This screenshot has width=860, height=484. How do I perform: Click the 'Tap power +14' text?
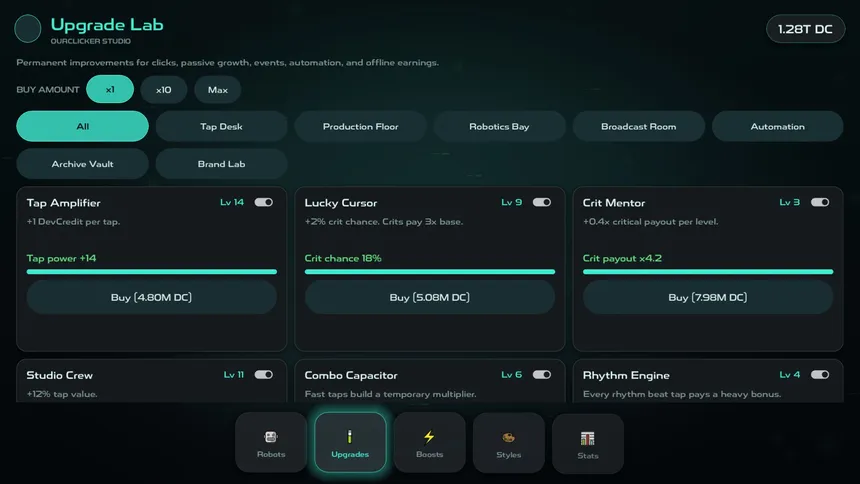pos(61,258)
